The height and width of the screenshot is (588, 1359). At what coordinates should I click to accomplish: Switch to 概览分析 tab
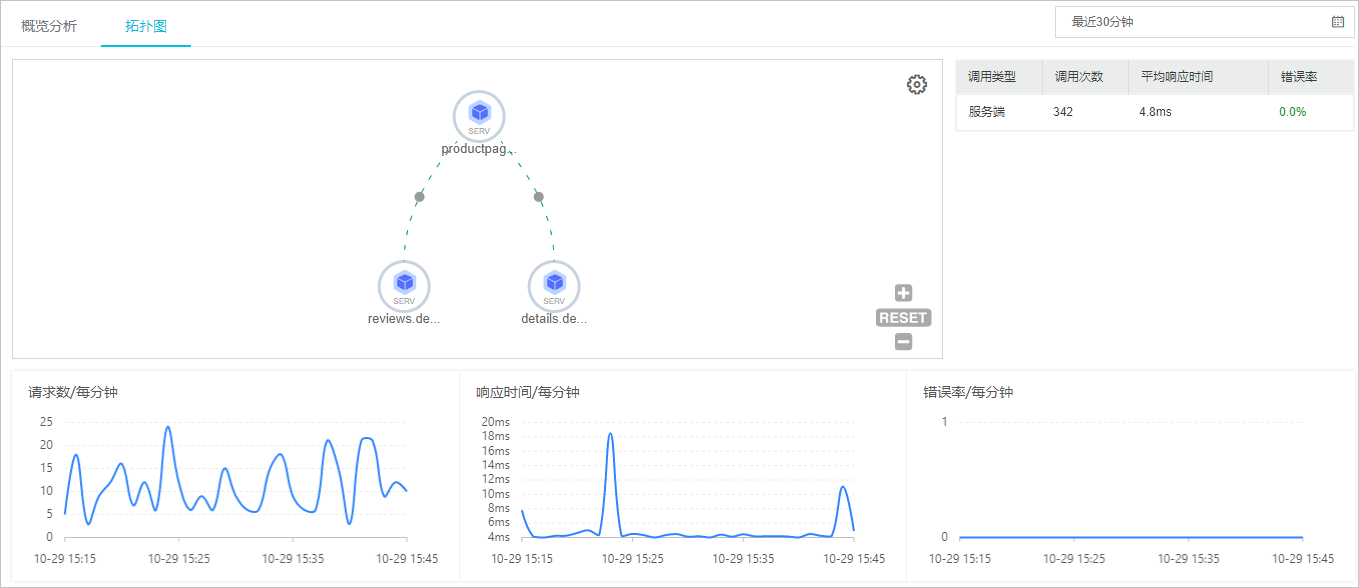[x=49, y=26]
